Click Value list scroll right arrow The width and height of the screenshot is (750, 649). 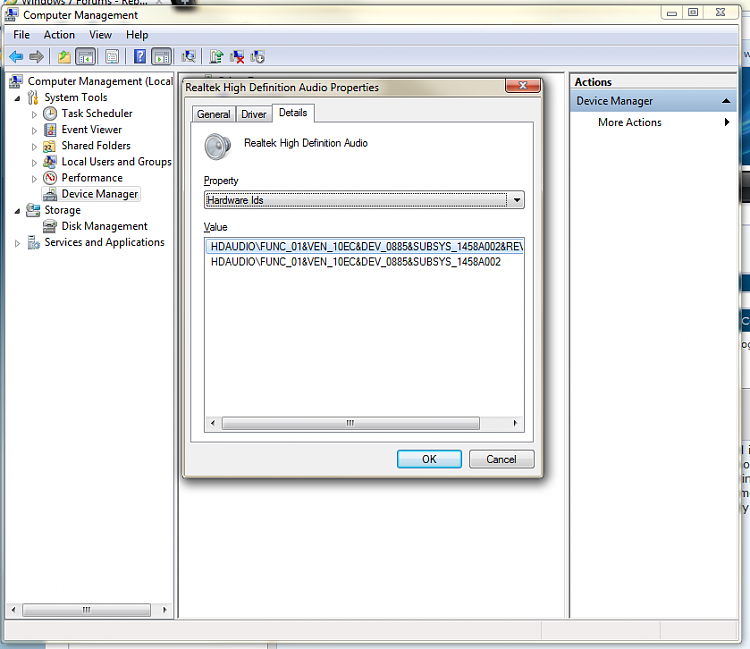pyautogui.click(x=515, y=423)
